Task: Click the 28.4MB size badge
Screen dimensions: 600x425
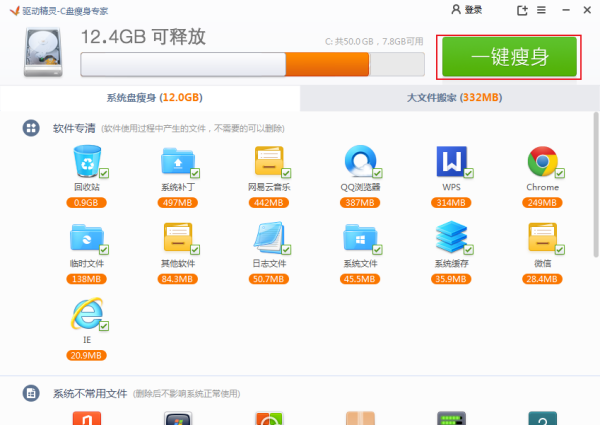Action: (542, 279)
